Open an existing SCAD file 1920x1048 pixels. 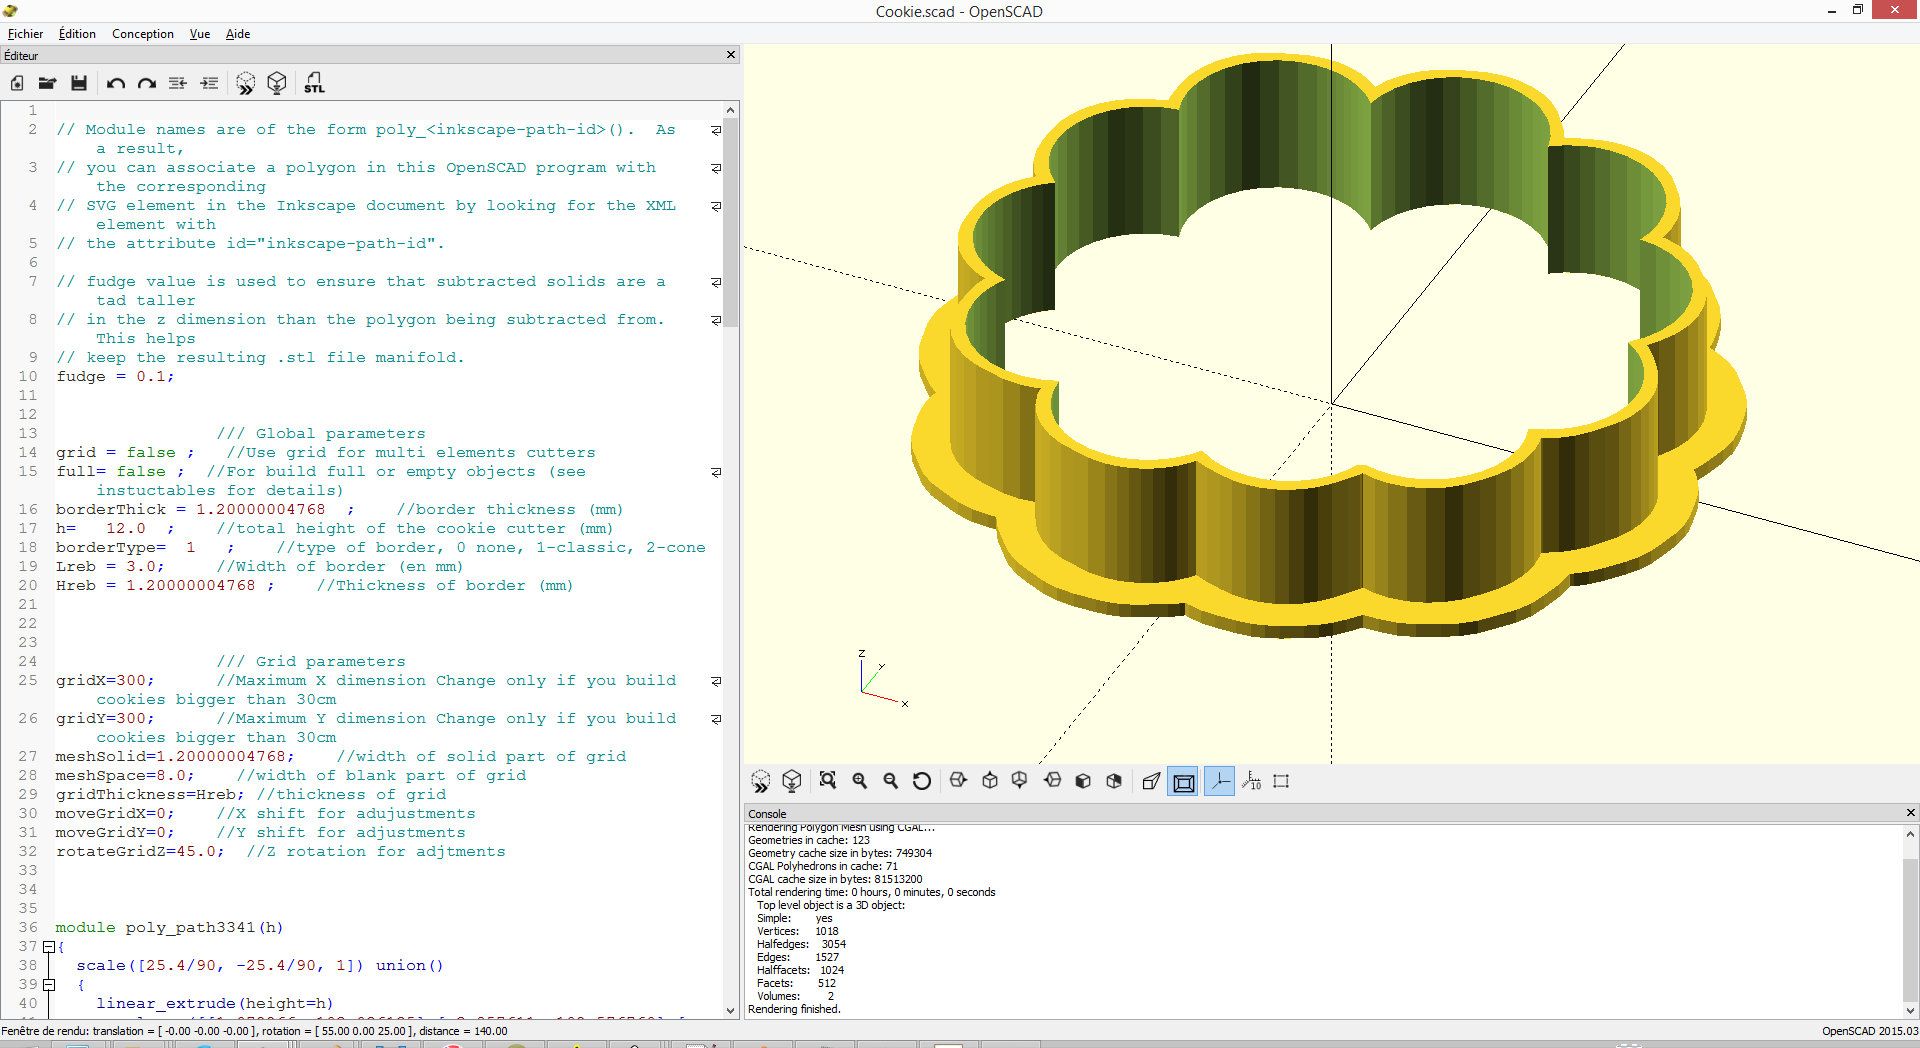click(x=47, y=83)
